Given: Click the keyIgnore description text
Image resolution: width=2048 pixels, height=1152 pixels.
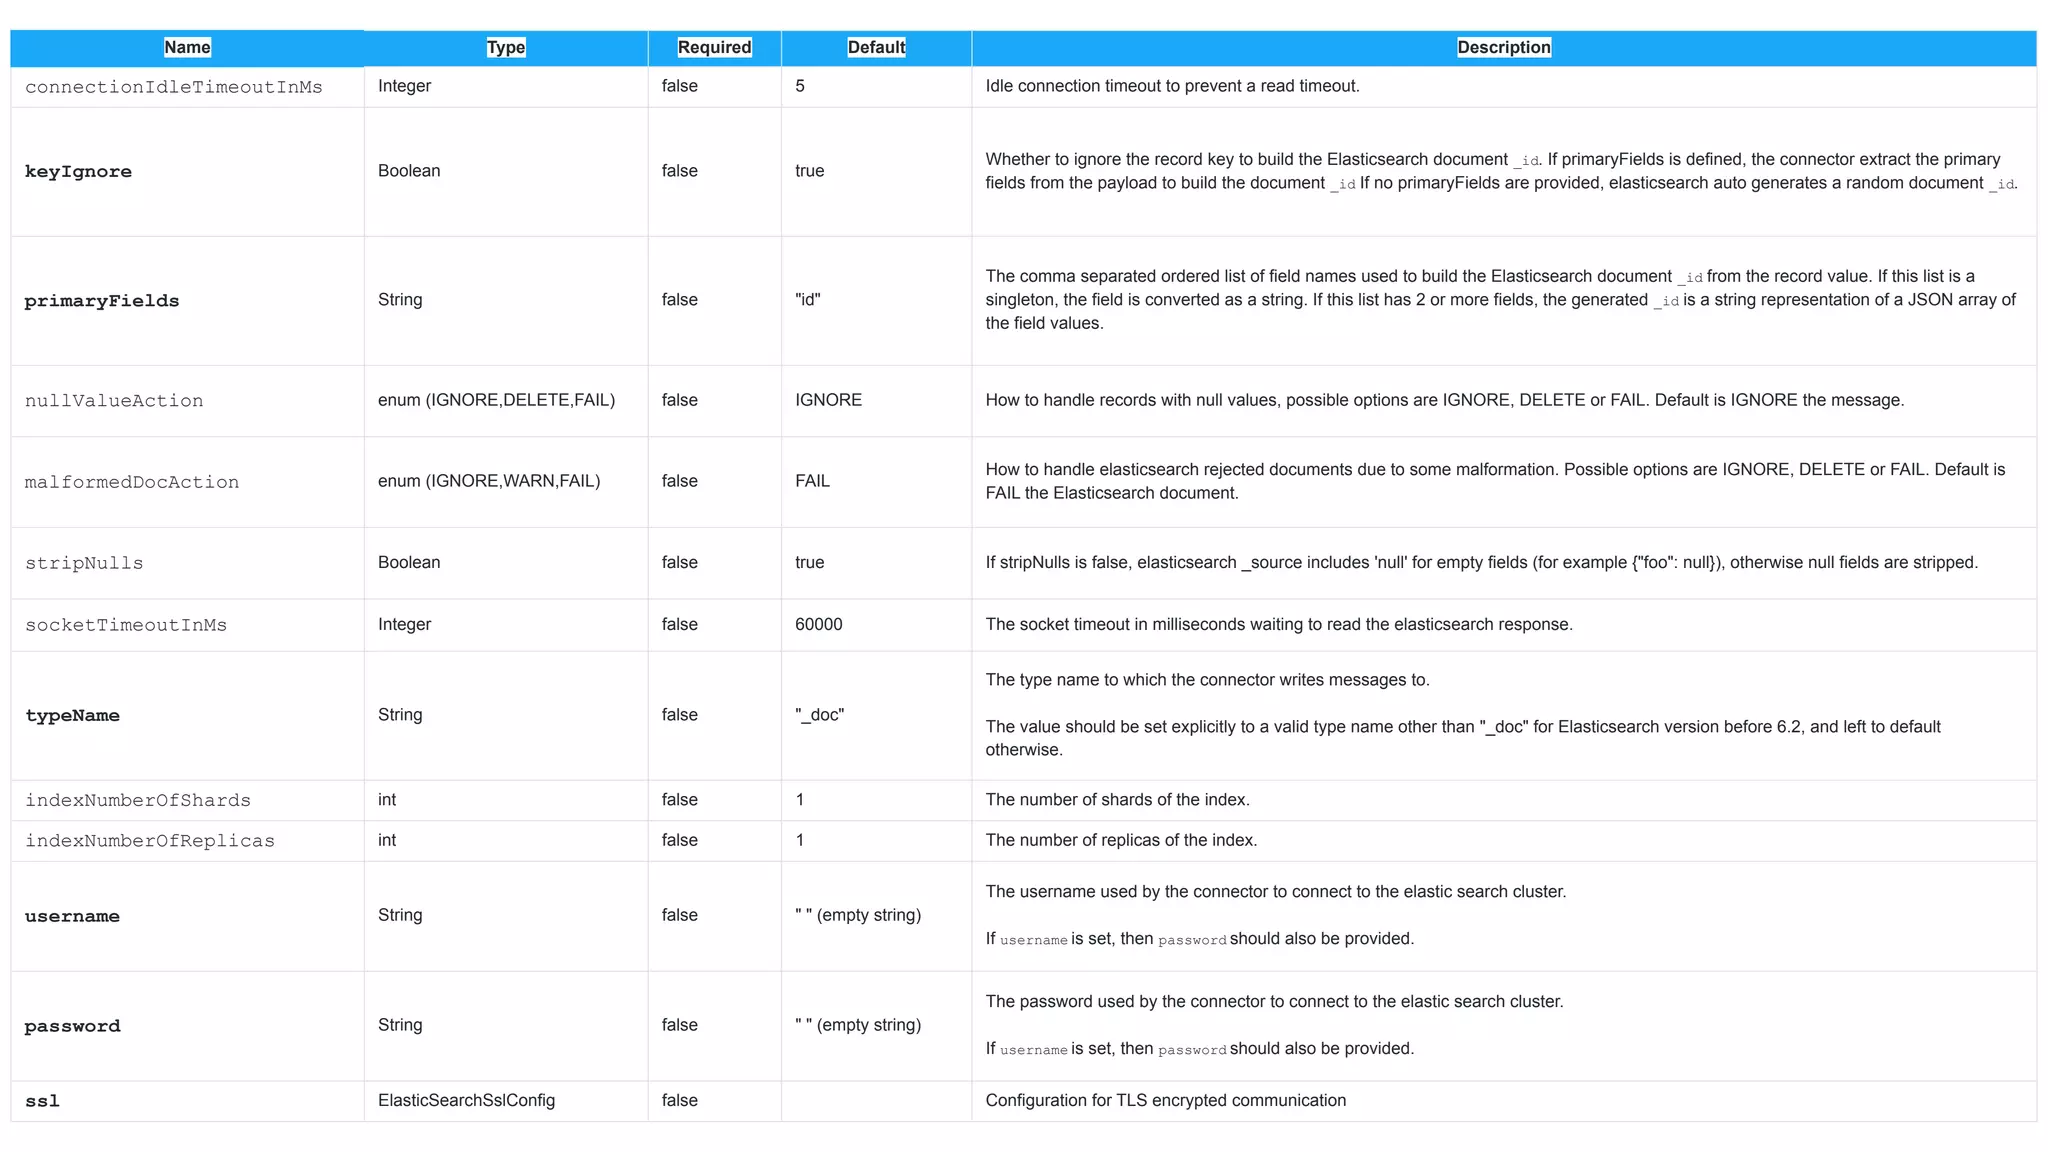Looking at the screenshot, I should click(1501, 171).
